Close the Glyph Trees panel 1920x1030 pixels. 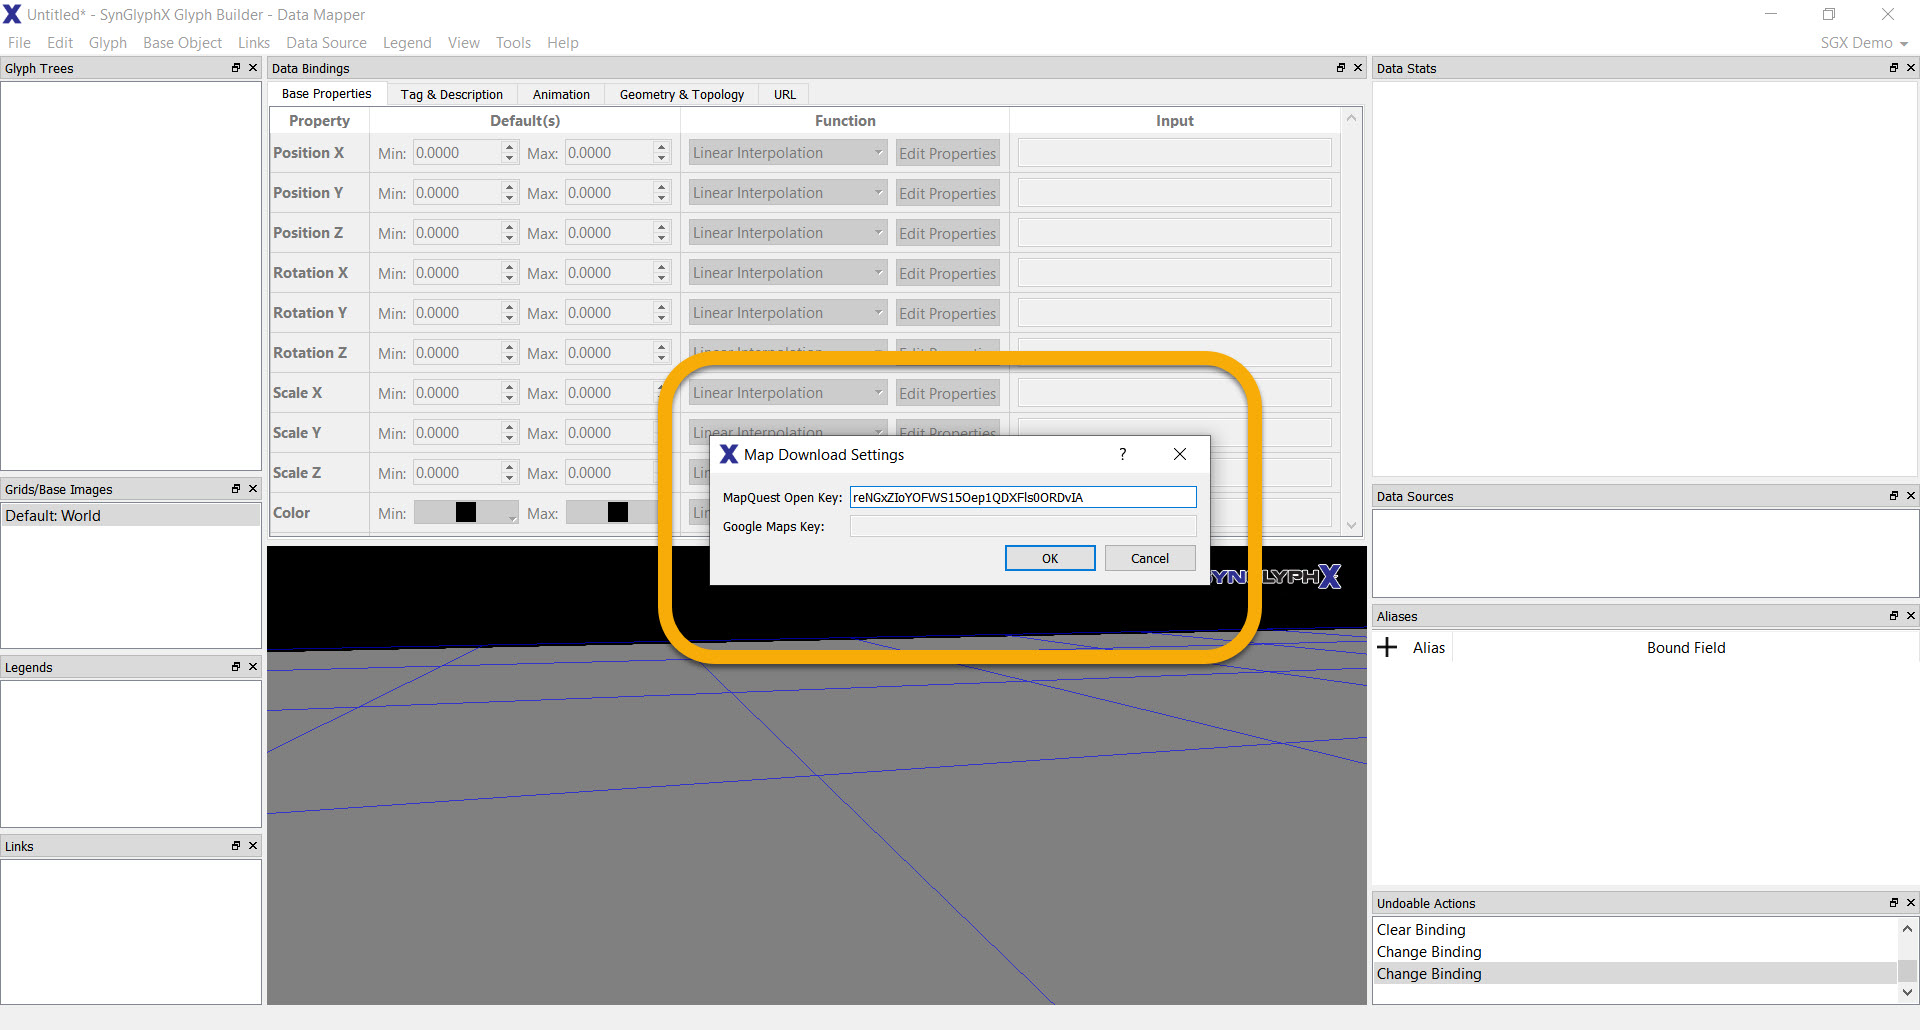coord(253,68)
